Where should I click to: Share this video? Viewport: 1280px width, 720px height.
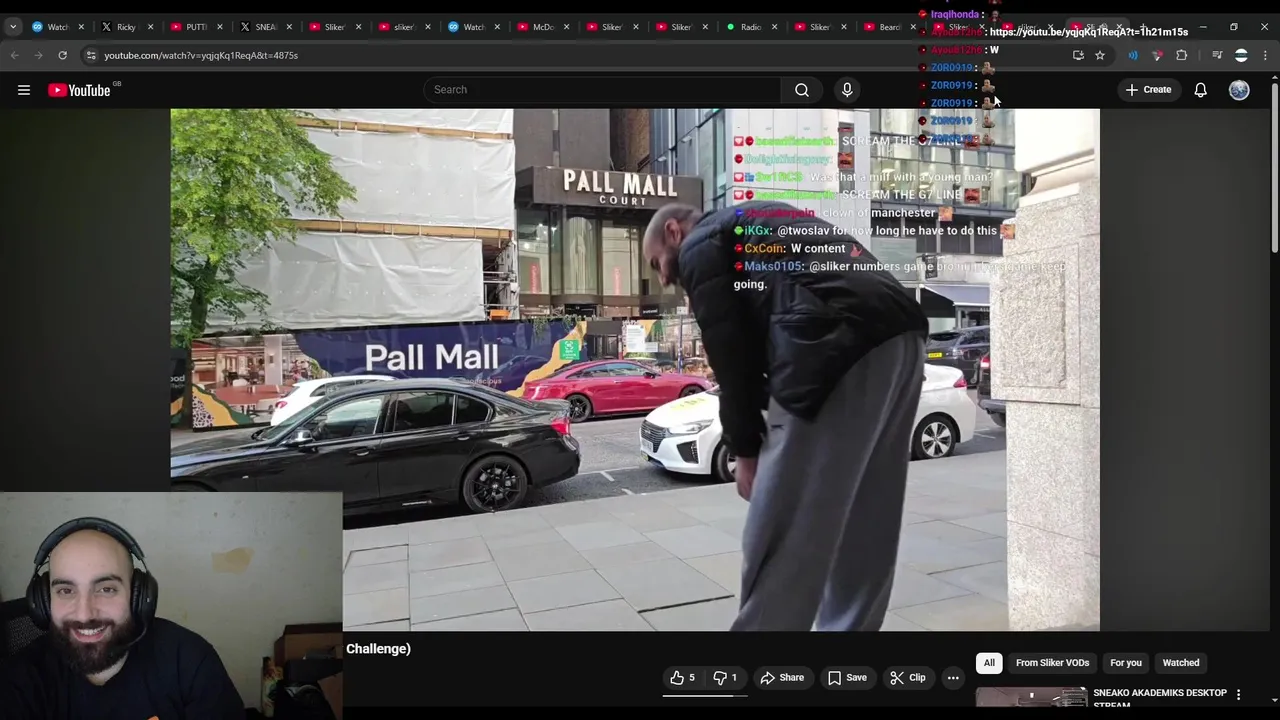[x=782, y=678]
